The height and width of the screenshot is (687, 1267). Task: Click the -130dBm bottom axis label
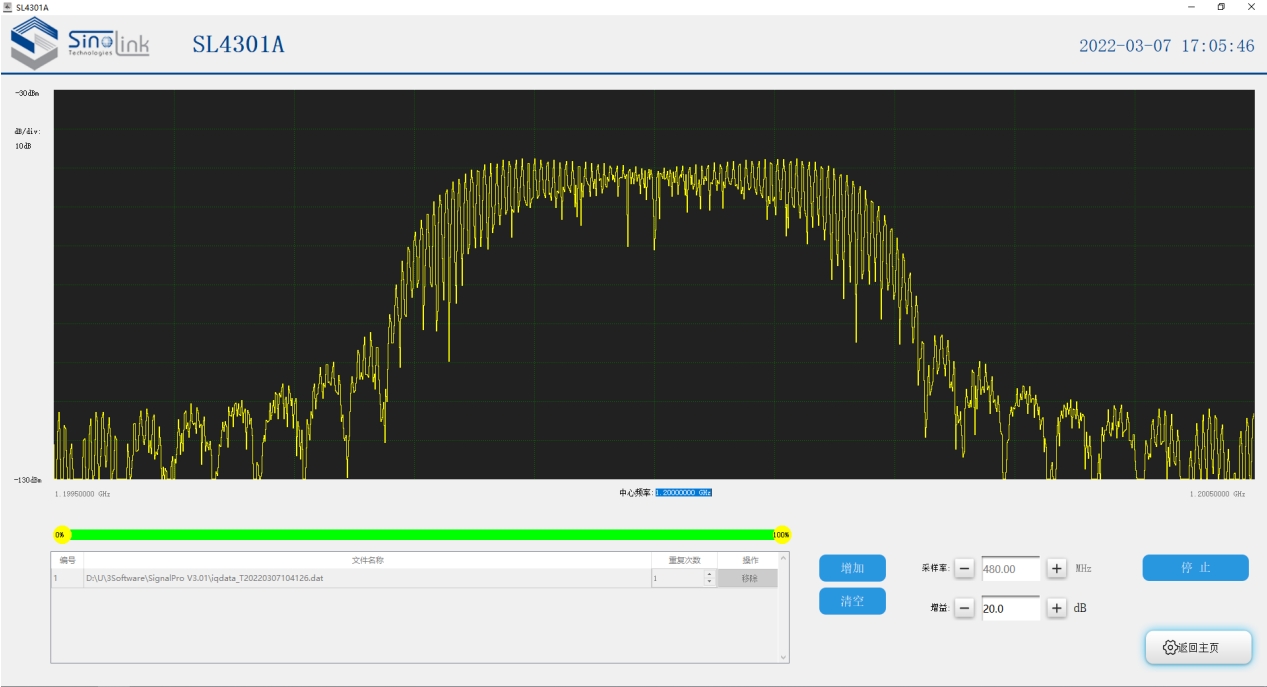[x=27, y=480]
